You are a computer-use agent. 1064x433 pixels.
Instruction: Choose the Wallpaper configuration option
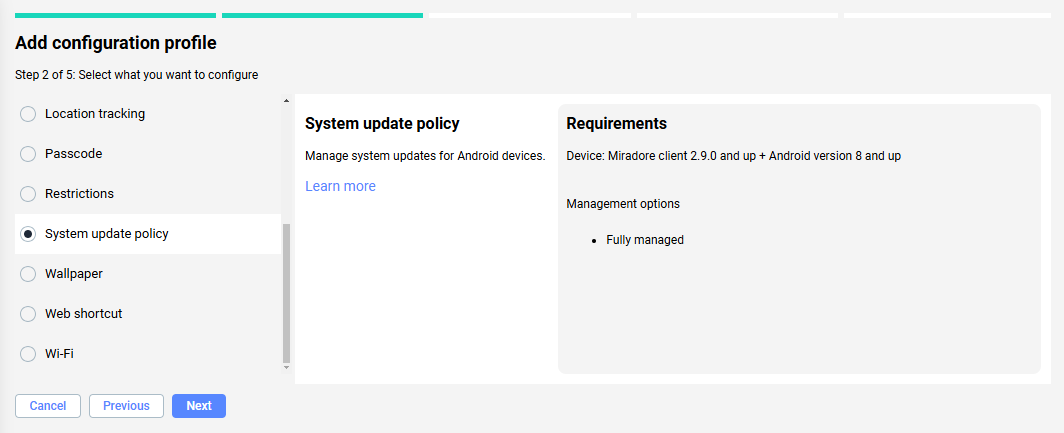(x=28, y=274)
